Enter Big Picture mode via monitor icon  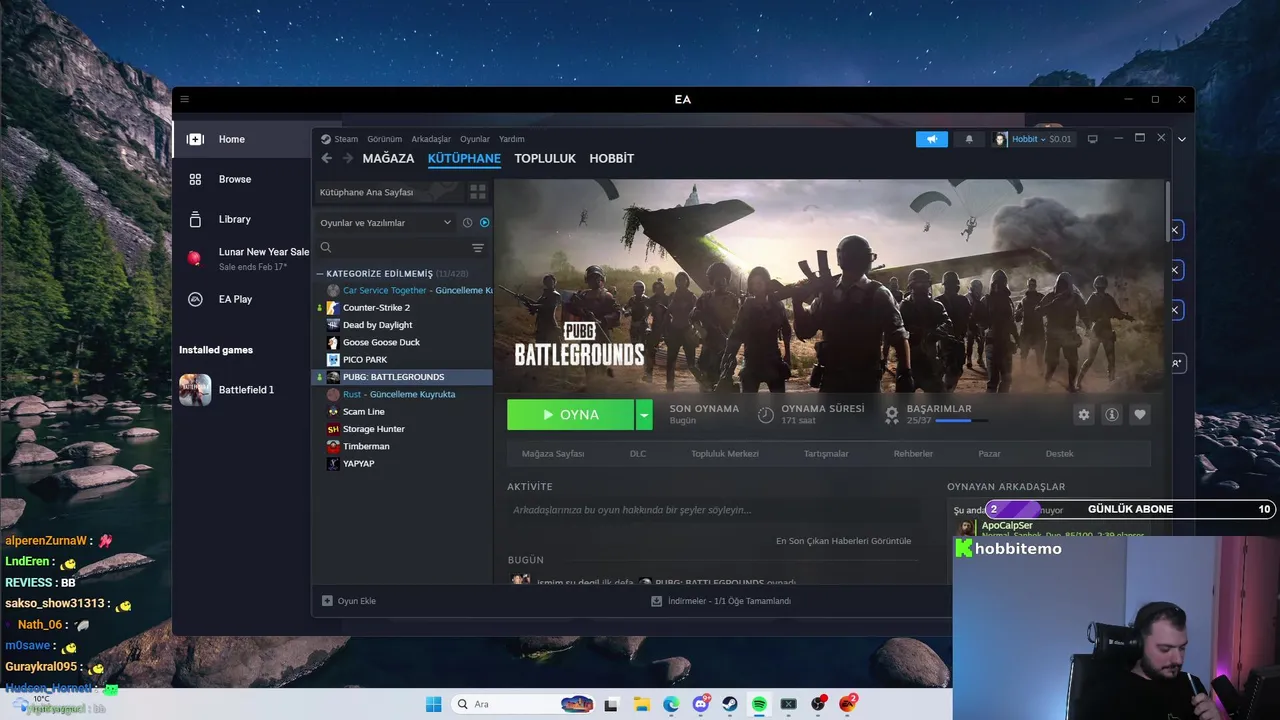(1092, 139)
